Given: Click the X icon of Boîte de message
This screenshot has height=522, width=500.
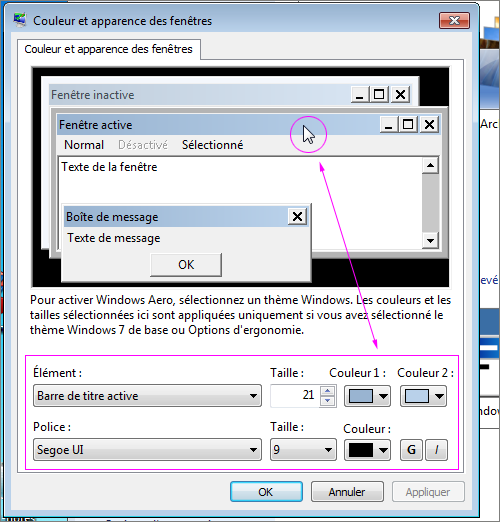Looking at the screenshot, I should 297,217.
